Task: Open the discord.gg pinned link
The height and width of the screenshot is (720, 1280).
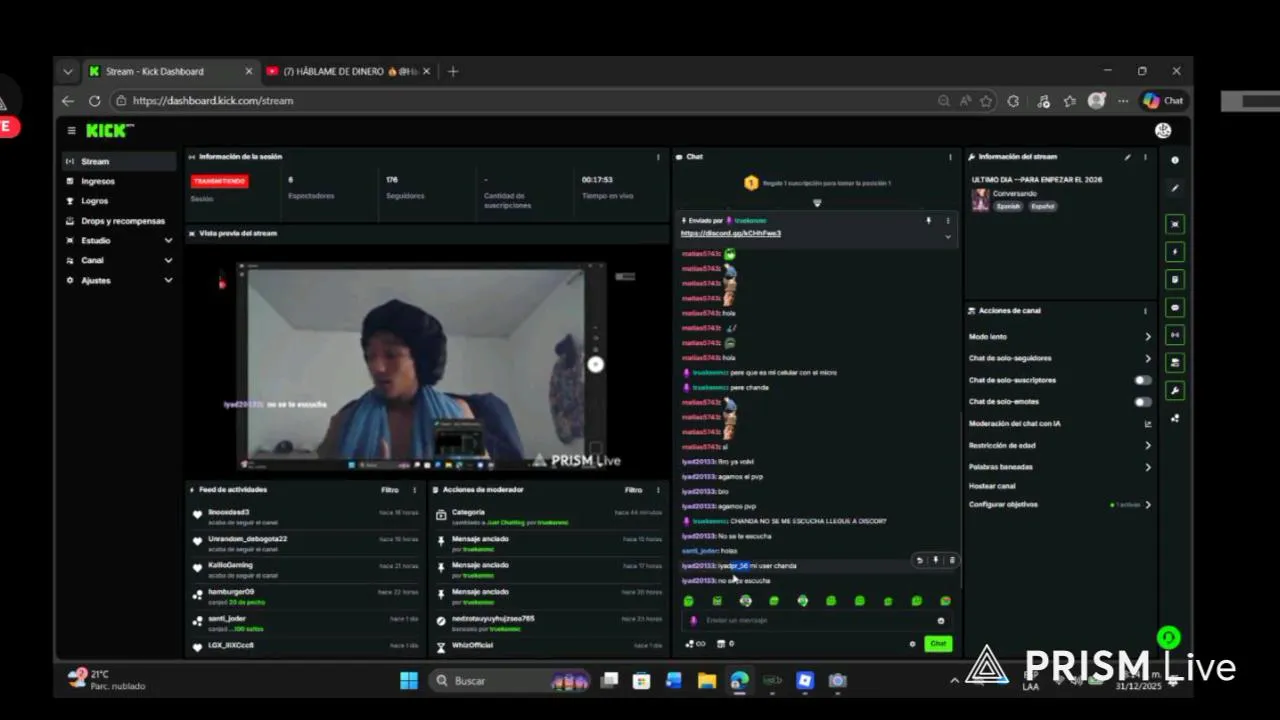Action: tap(731, 234)
